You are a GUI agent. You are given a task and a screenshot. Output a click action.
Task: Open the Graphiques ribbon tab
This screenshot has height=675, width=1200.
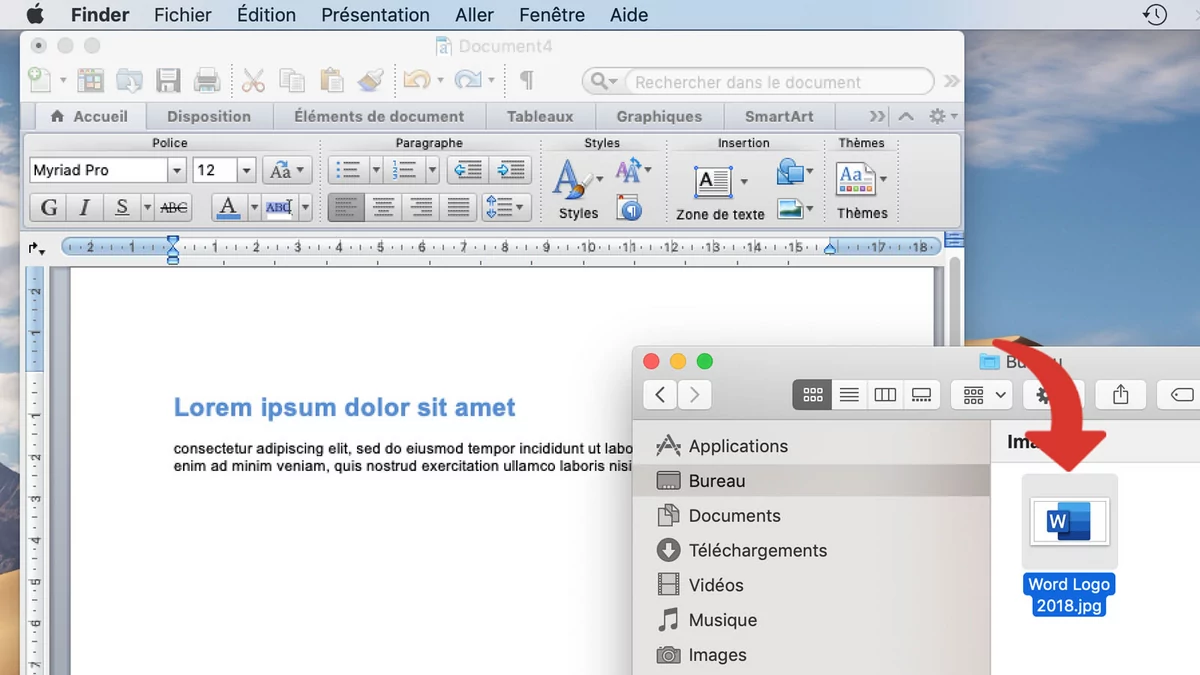[x=659, y=116]
